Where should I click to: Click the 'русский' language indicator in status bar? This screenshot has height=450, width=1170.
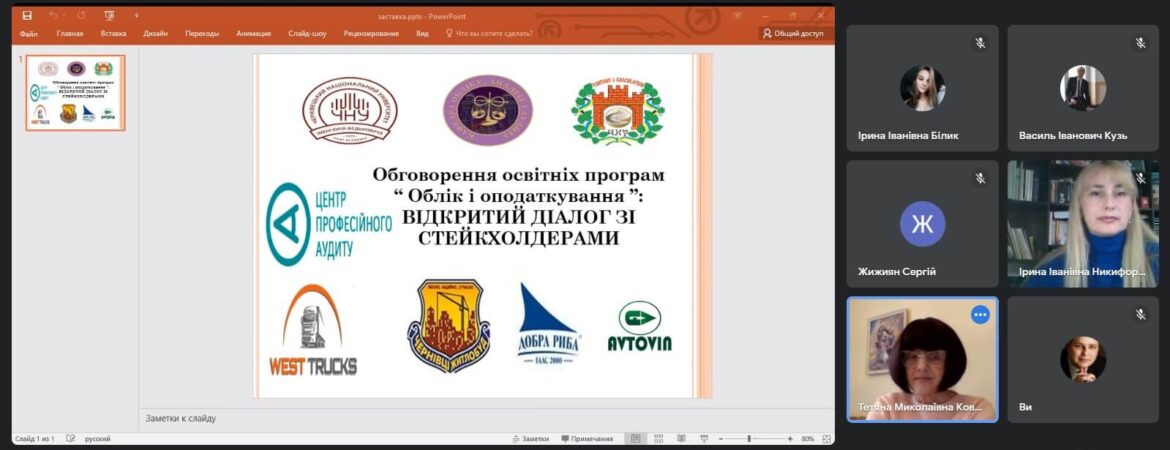(98, 439)
